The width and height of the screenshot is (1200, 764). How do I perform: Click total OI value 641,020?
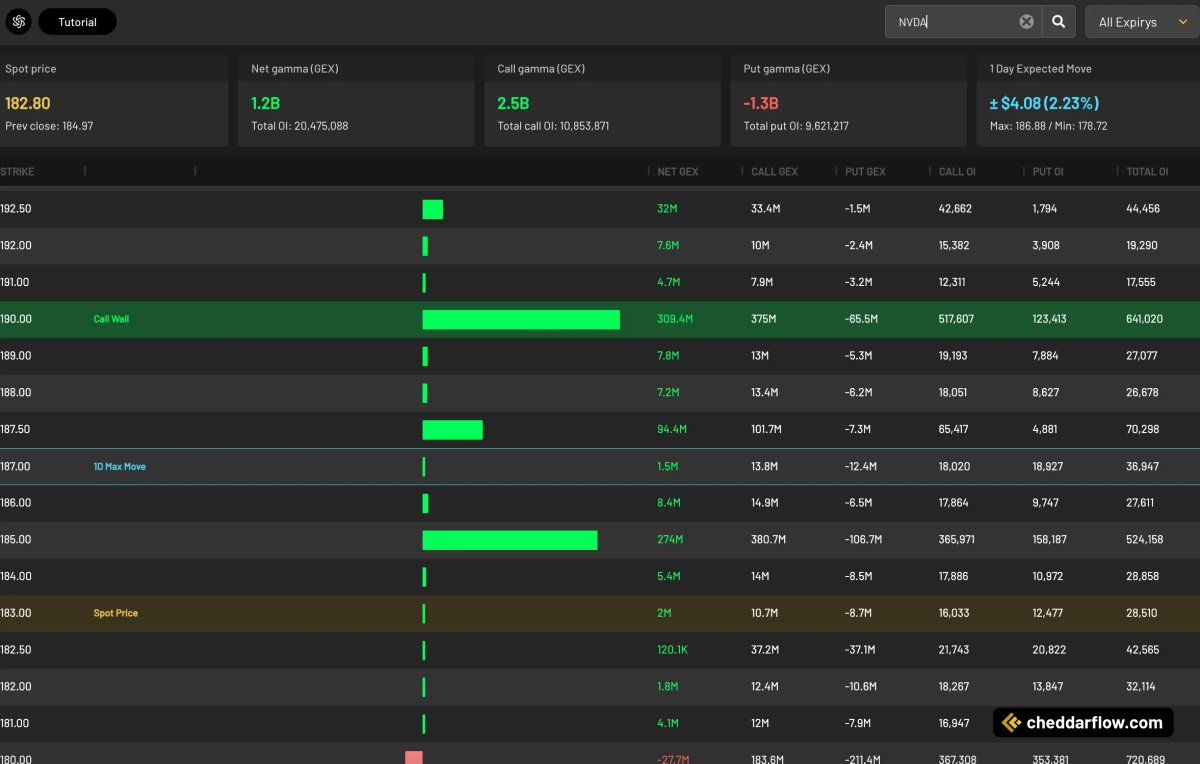click(1144, 319)
